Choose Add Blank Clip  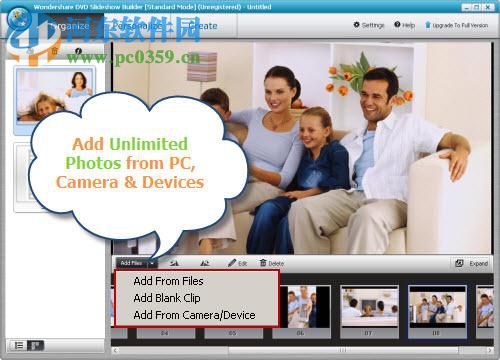[167, 298]
